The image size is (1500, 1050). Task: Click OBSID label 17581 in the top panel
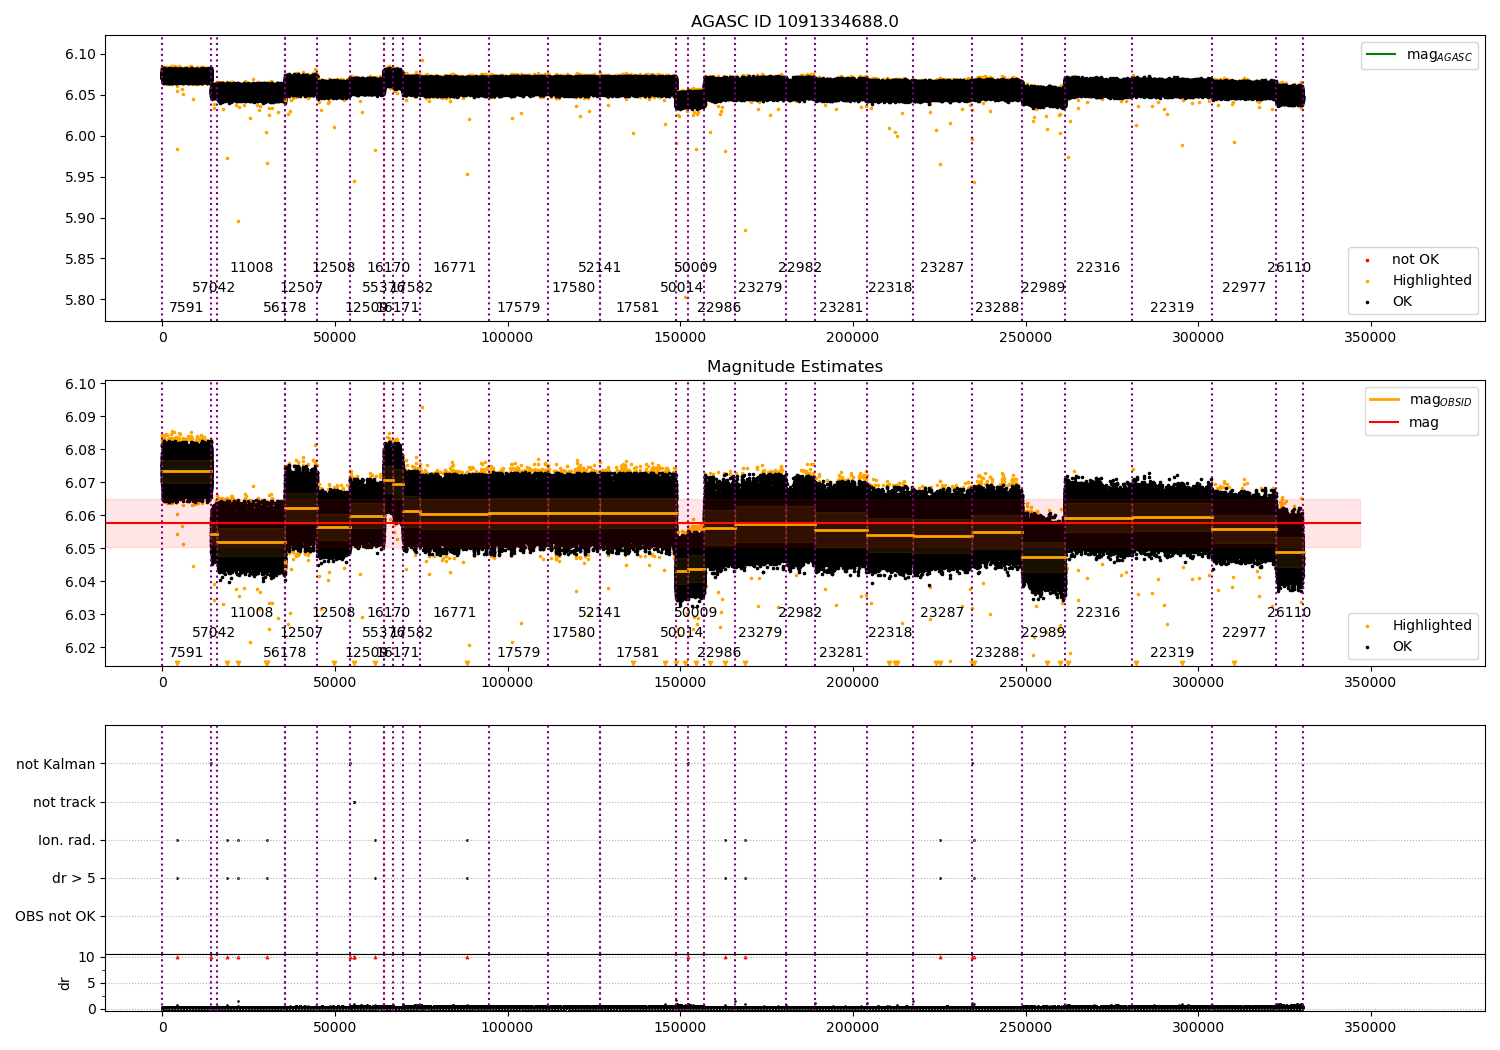pos(638,308)
